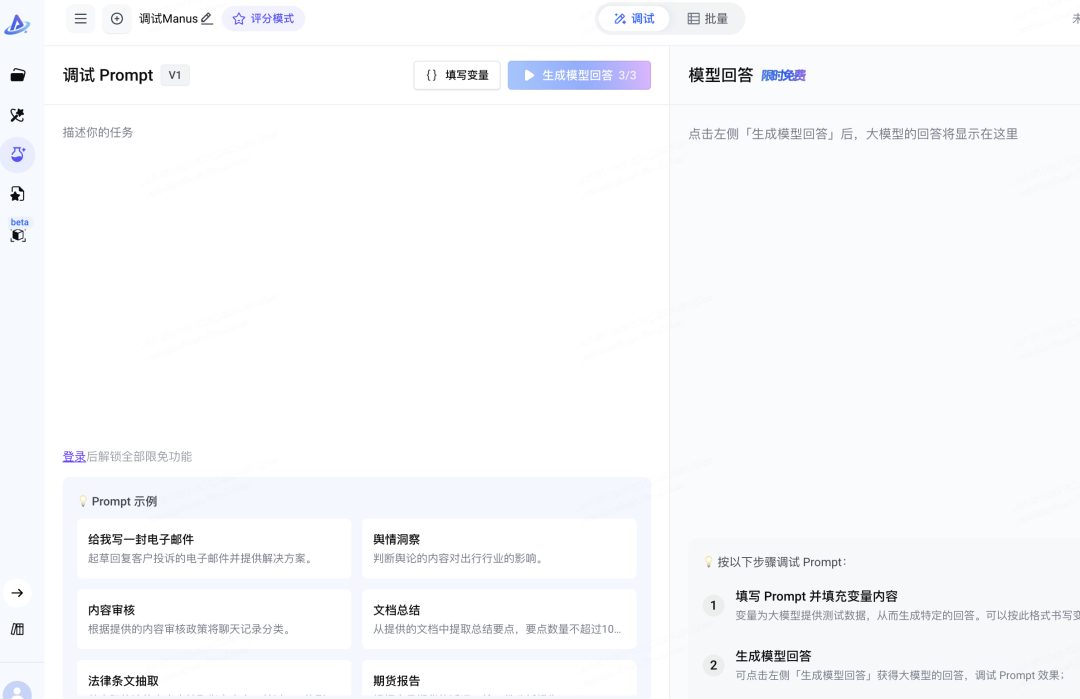1080x699 pixels.
Task: Open the magic wand optimize tool in the sidebar
Action: (x=18, y=115)
